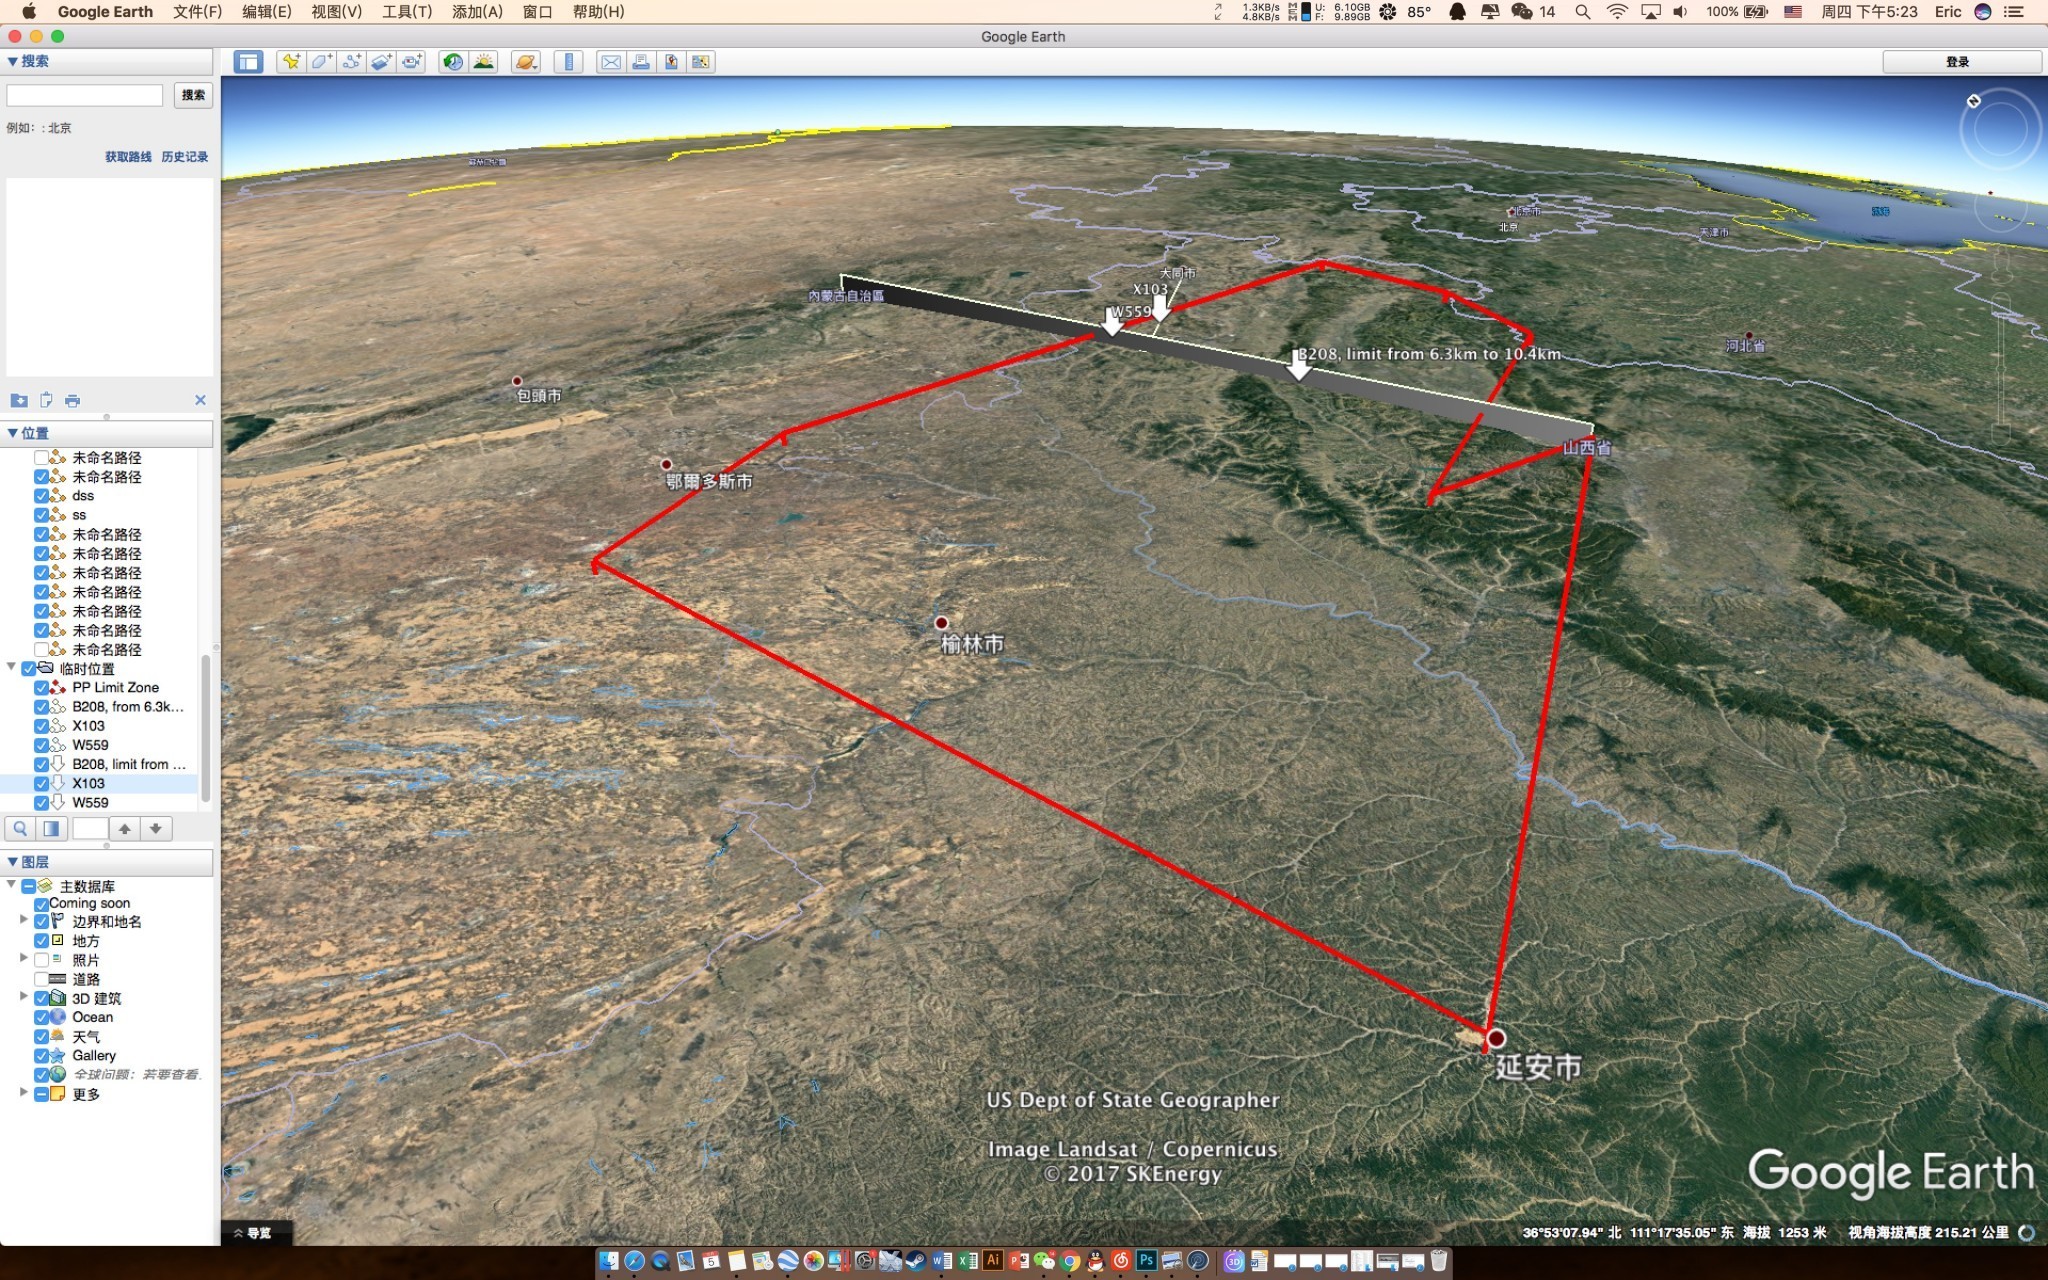The width and height of the screenshot is (2048, 1280).
Task: Collapse the 搜索 search panel
Action: pyautogui.click(x=12, y=61)
